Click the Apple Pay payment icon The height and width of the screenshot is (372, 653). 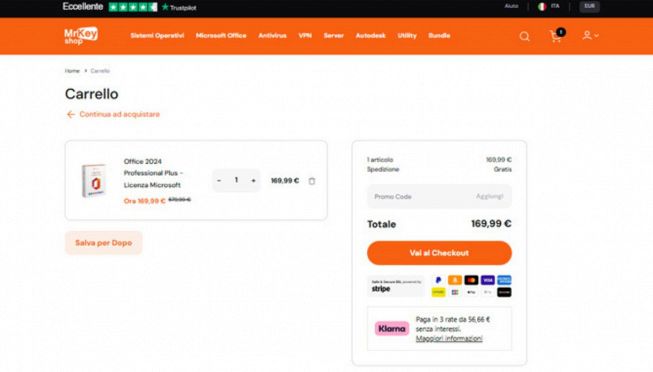coord(471,292)
